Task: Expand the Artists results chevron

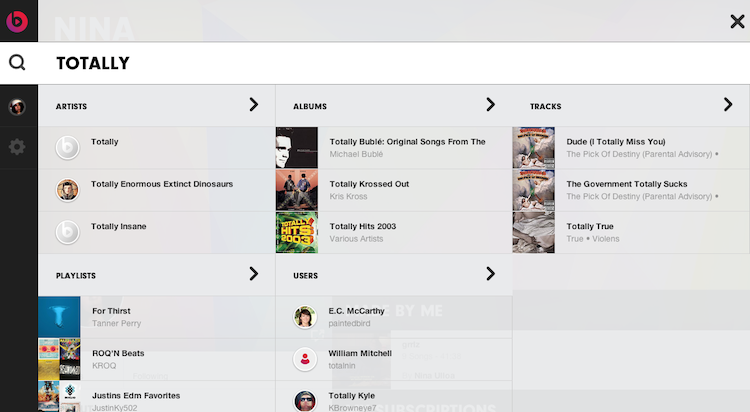Action: click(x=254, y=105)
